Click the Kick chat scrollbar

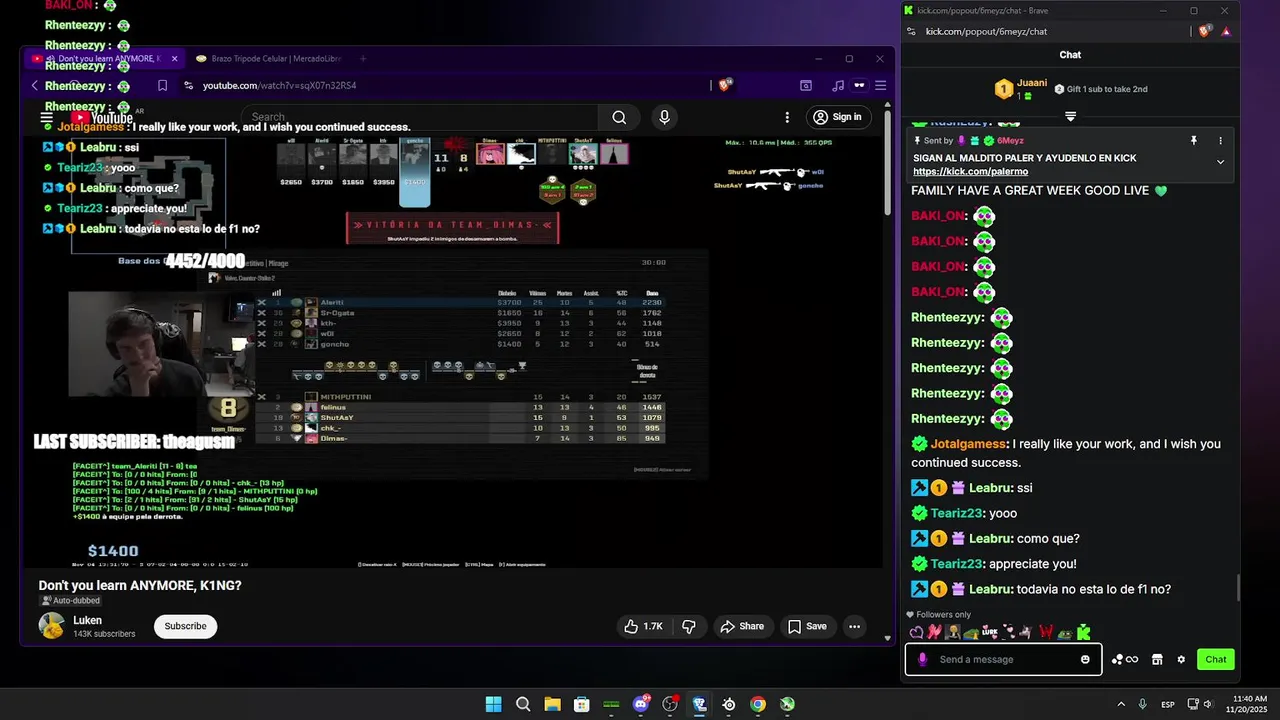1238,588
